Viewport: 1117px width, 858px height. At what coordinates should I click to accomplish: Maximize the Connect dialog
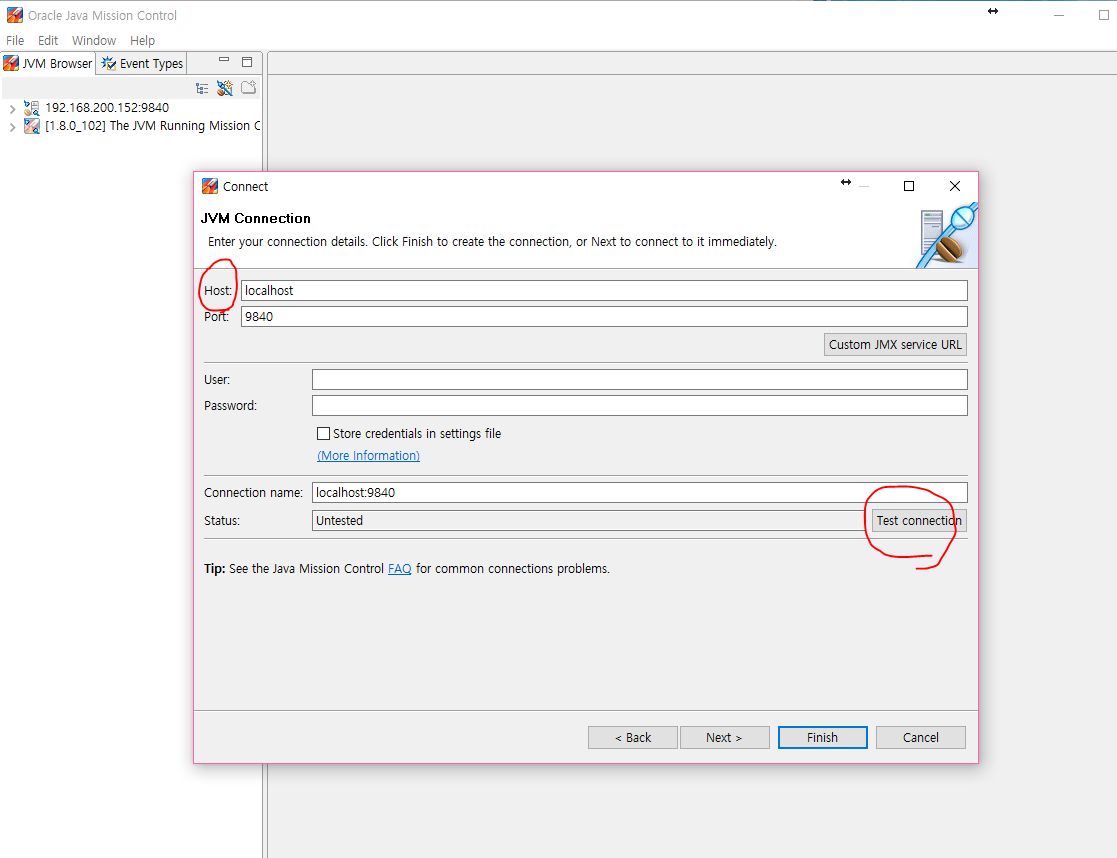pos(909,186)
